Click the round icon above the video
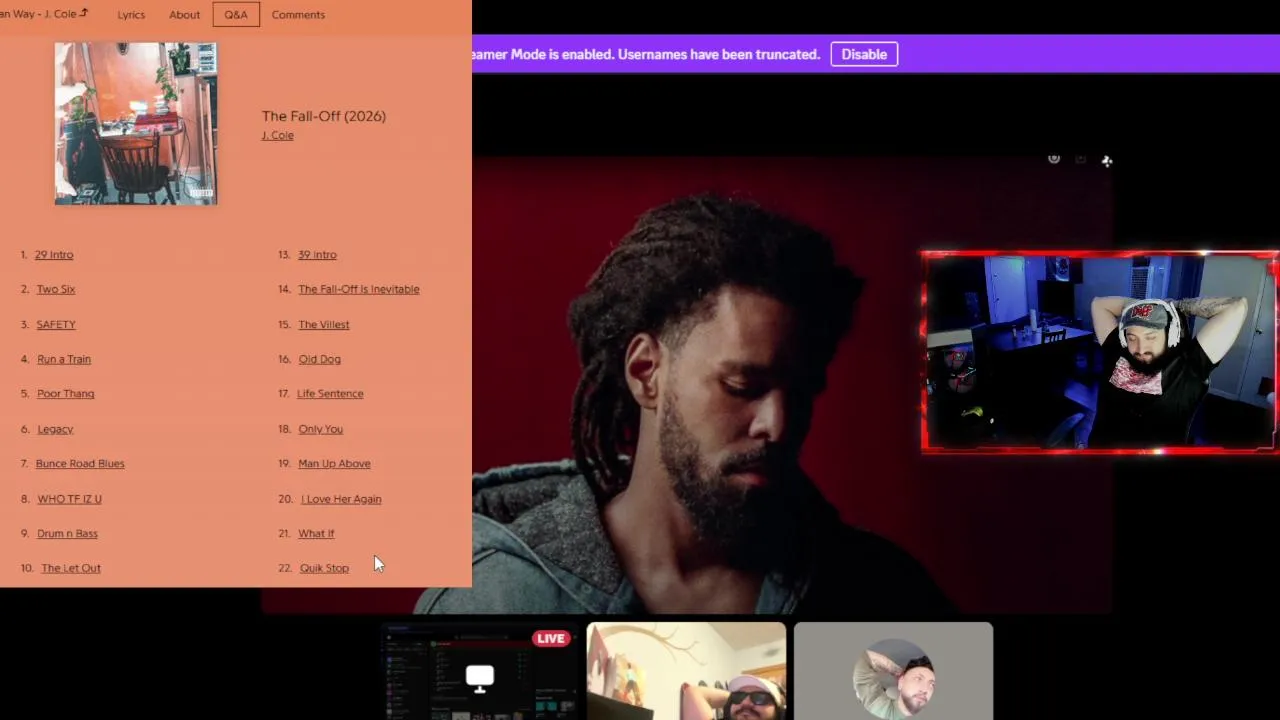 pos(1054,159)
